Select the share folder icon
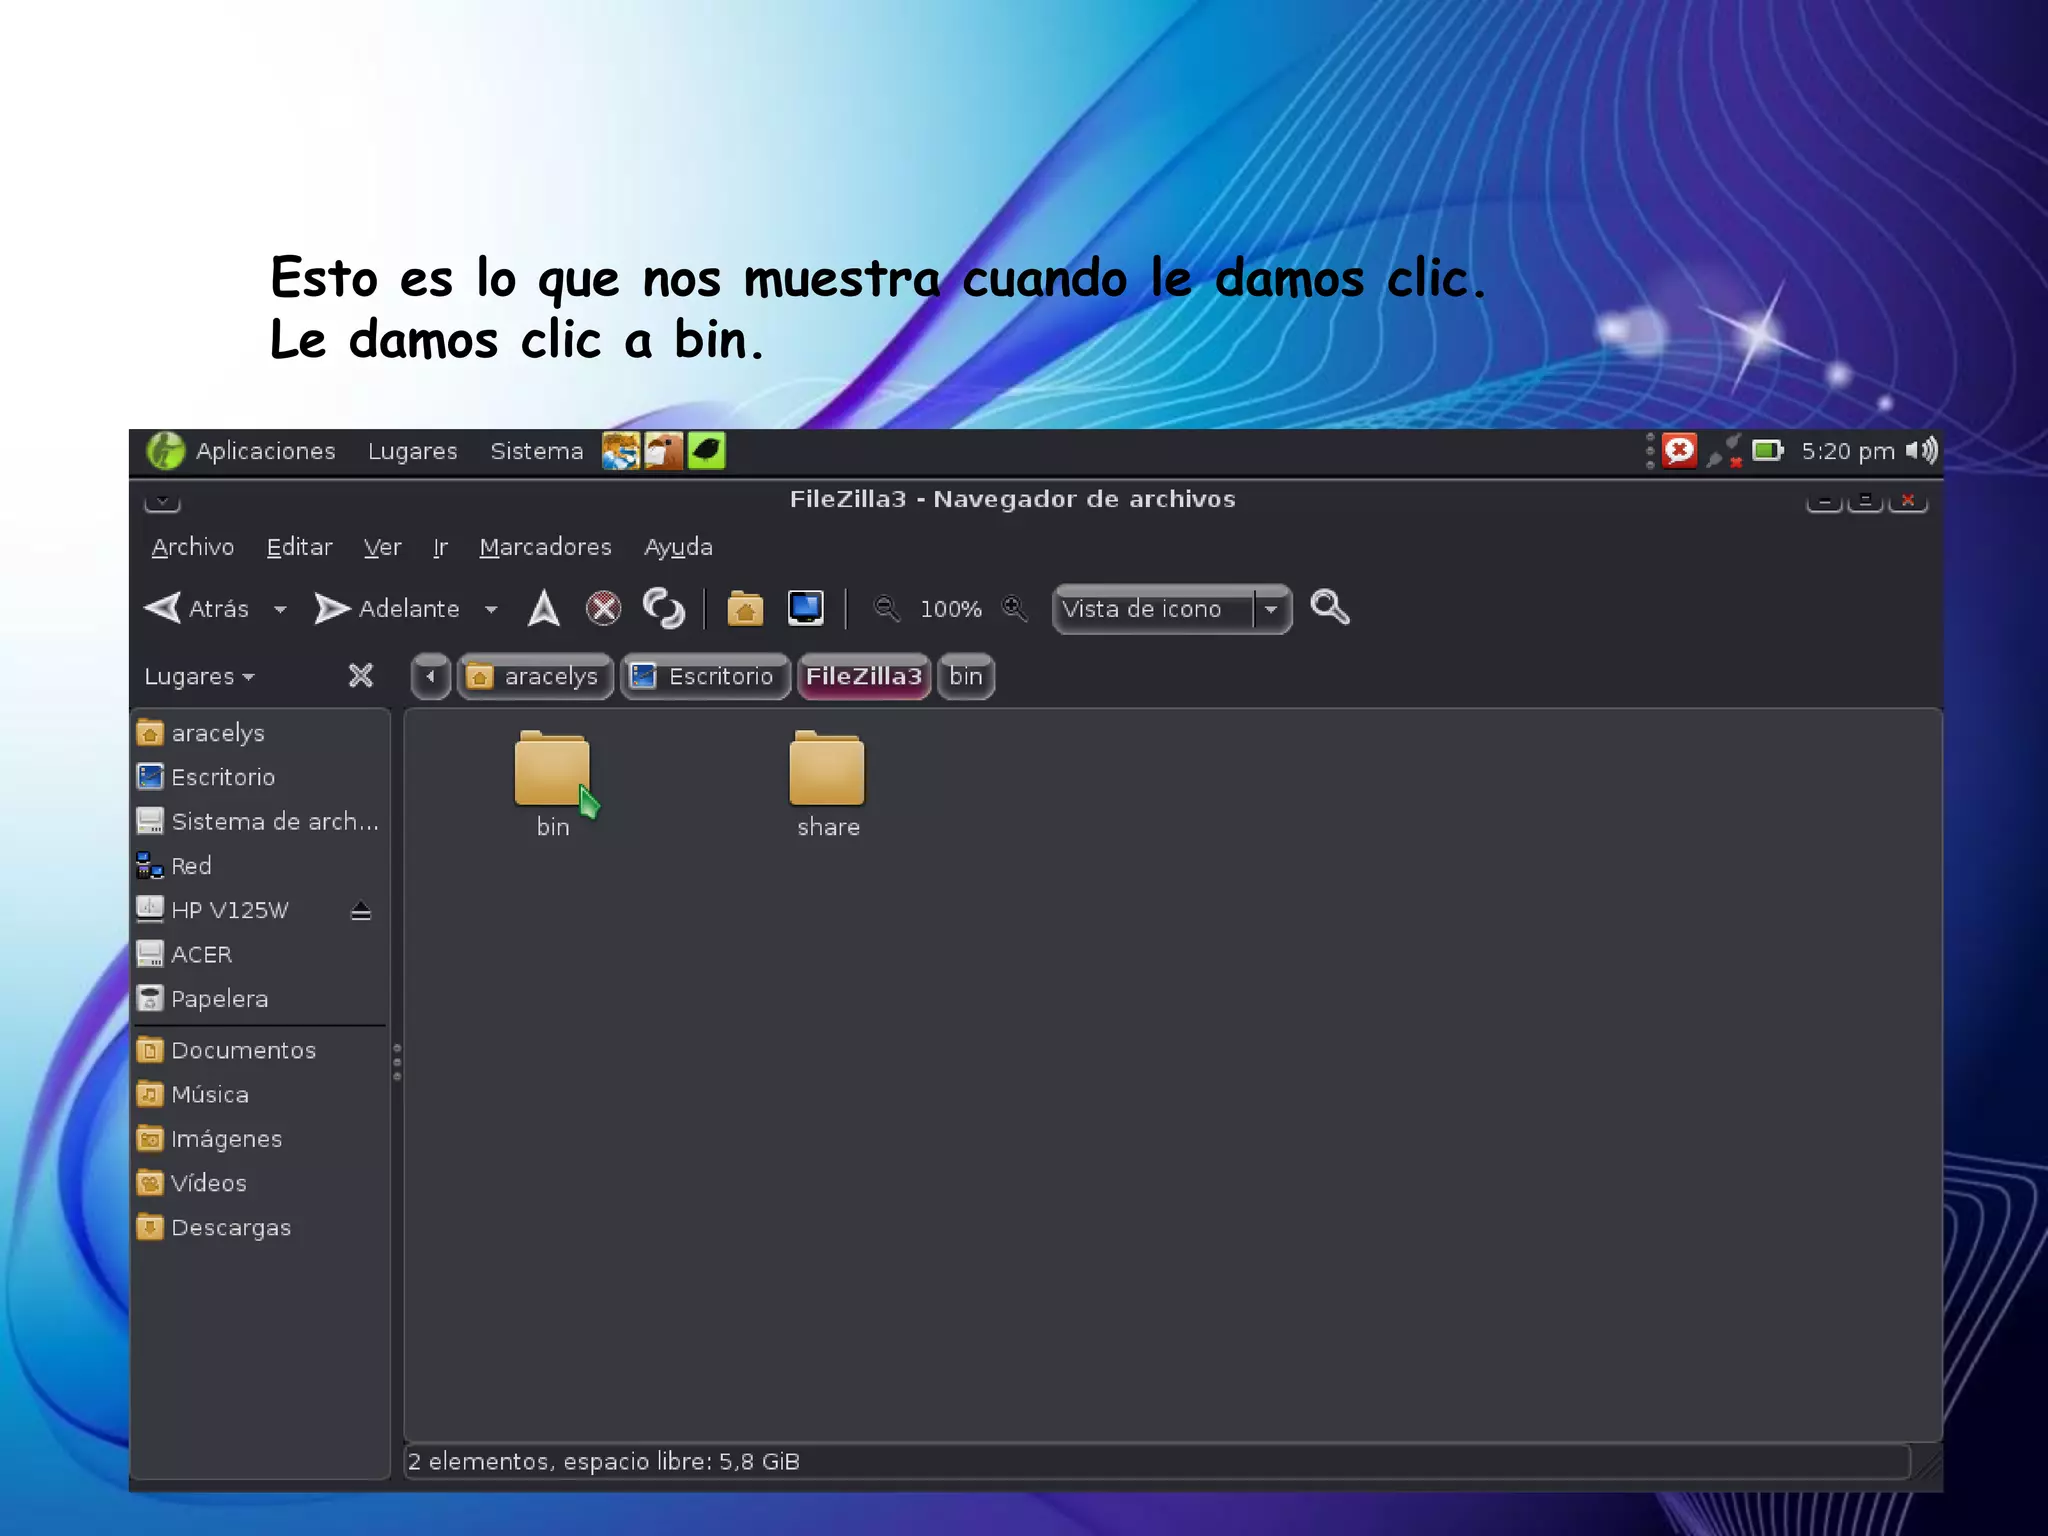The height and width of the screenshot is (1536, 2048). click(827, 768)
